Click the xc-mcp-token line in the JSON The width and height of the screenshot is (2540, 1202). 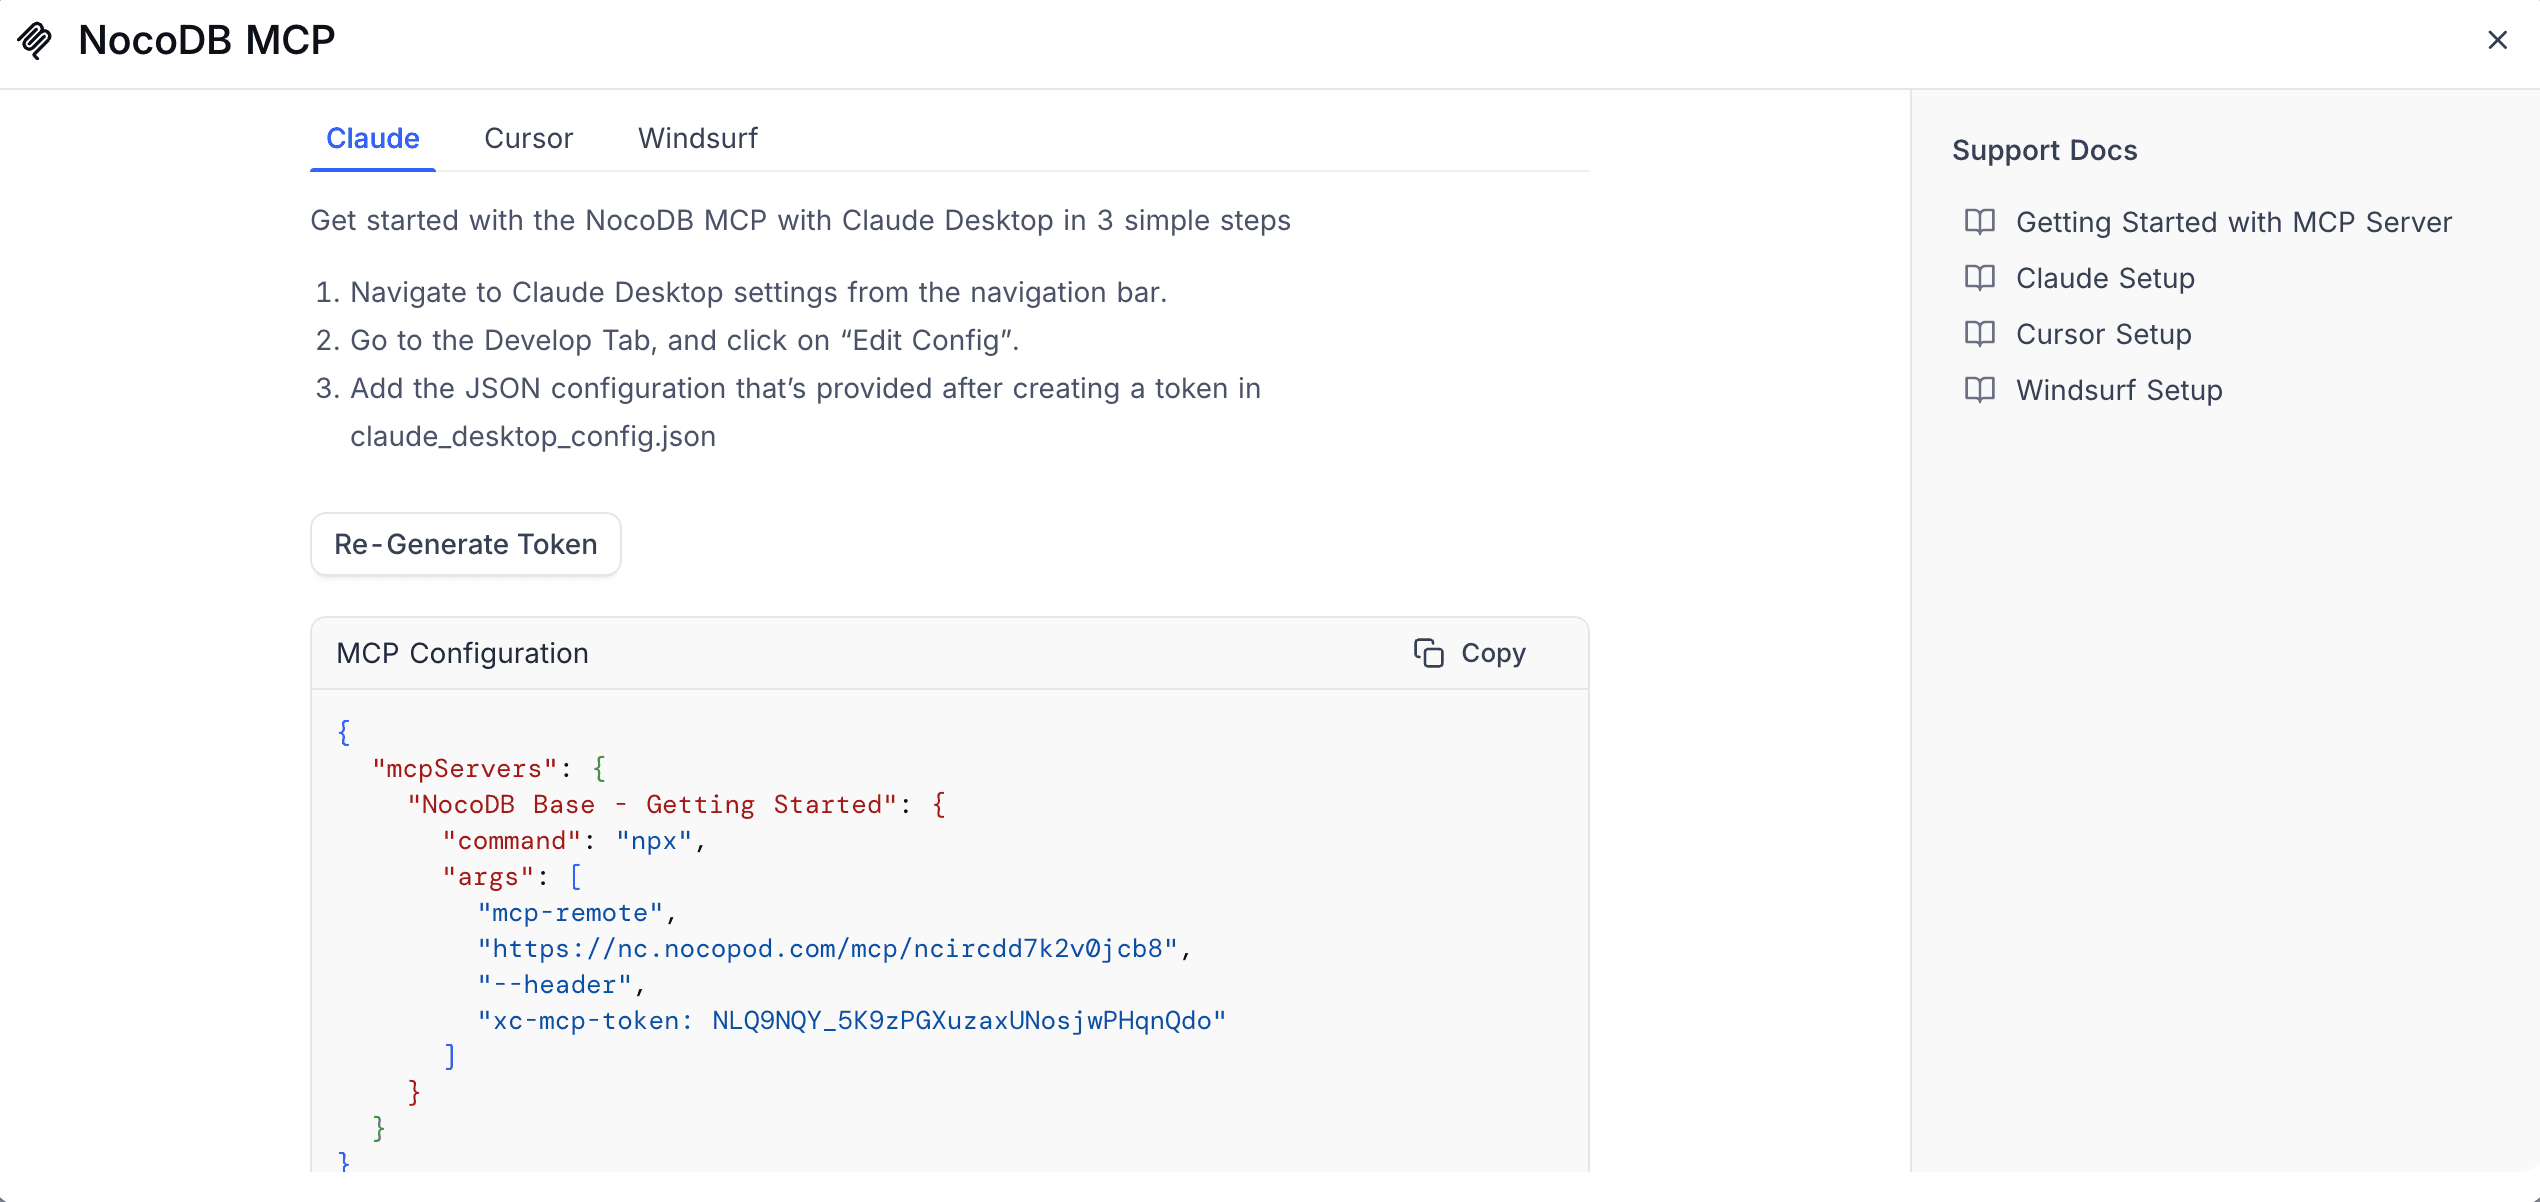click(x=851, y=1021)
